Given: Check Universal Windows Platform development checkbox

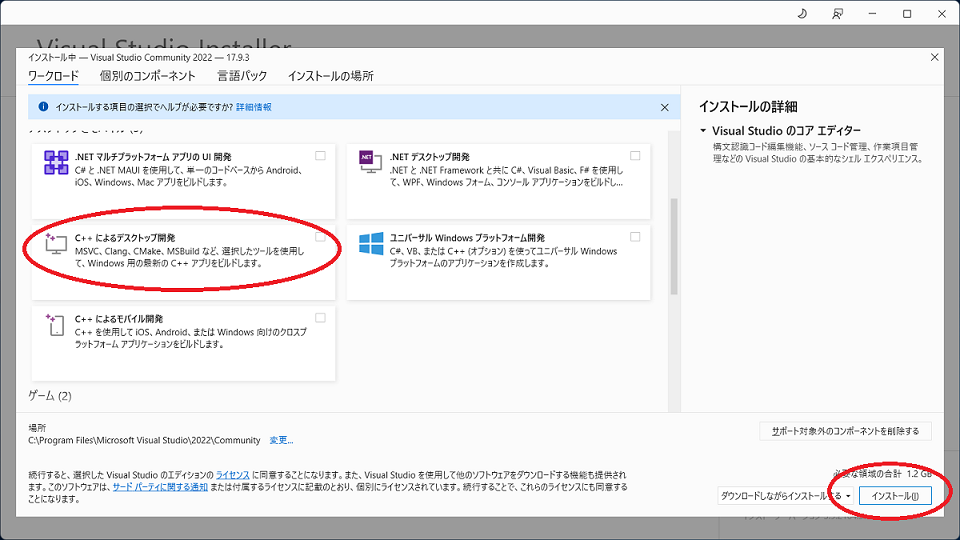Looking at the screenshot, I should click(x=635, y=236).
